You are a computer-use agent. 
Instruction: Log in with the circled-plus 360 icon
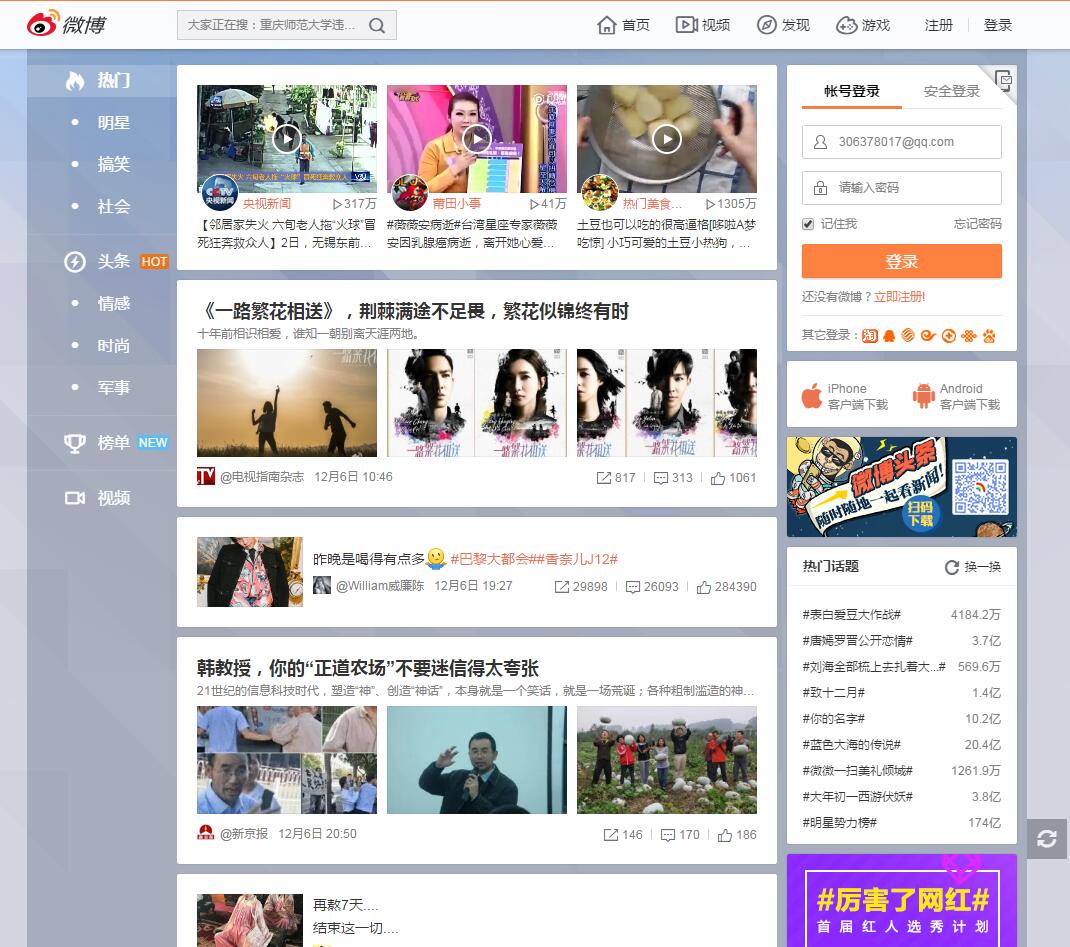point(949,335)
